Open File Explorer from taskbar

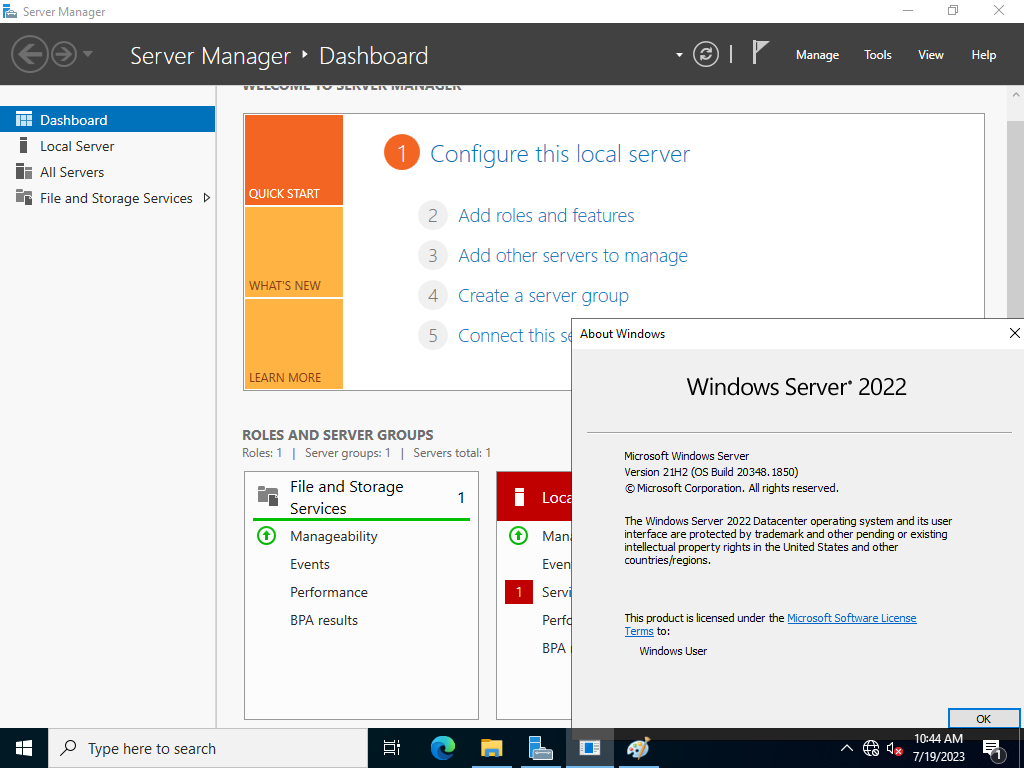(x=492, y=748)
